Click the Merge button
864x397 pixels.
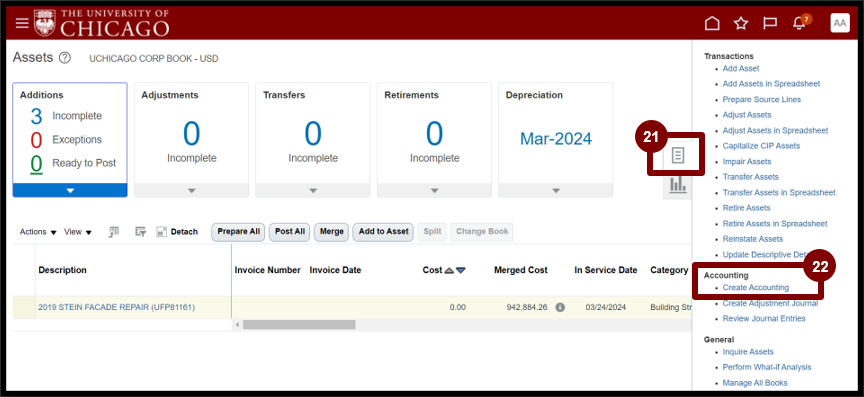(331, 232)
